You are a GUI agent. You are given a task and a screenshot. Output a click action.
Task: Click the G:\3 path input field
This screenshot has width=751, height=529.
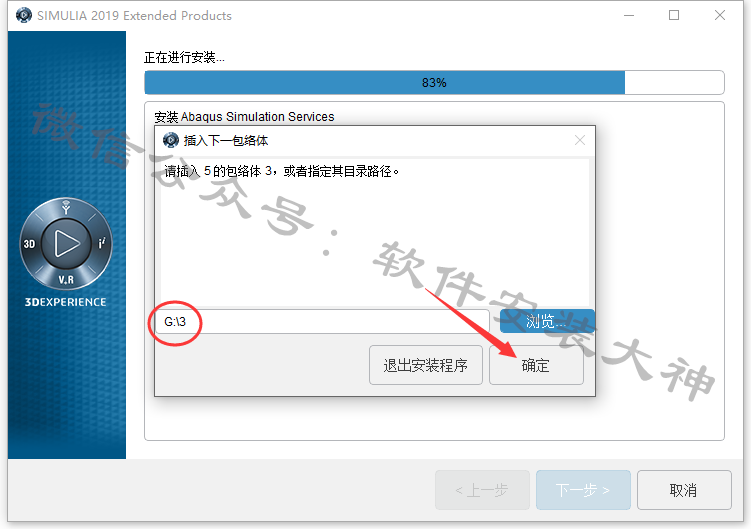click(322, 322)
